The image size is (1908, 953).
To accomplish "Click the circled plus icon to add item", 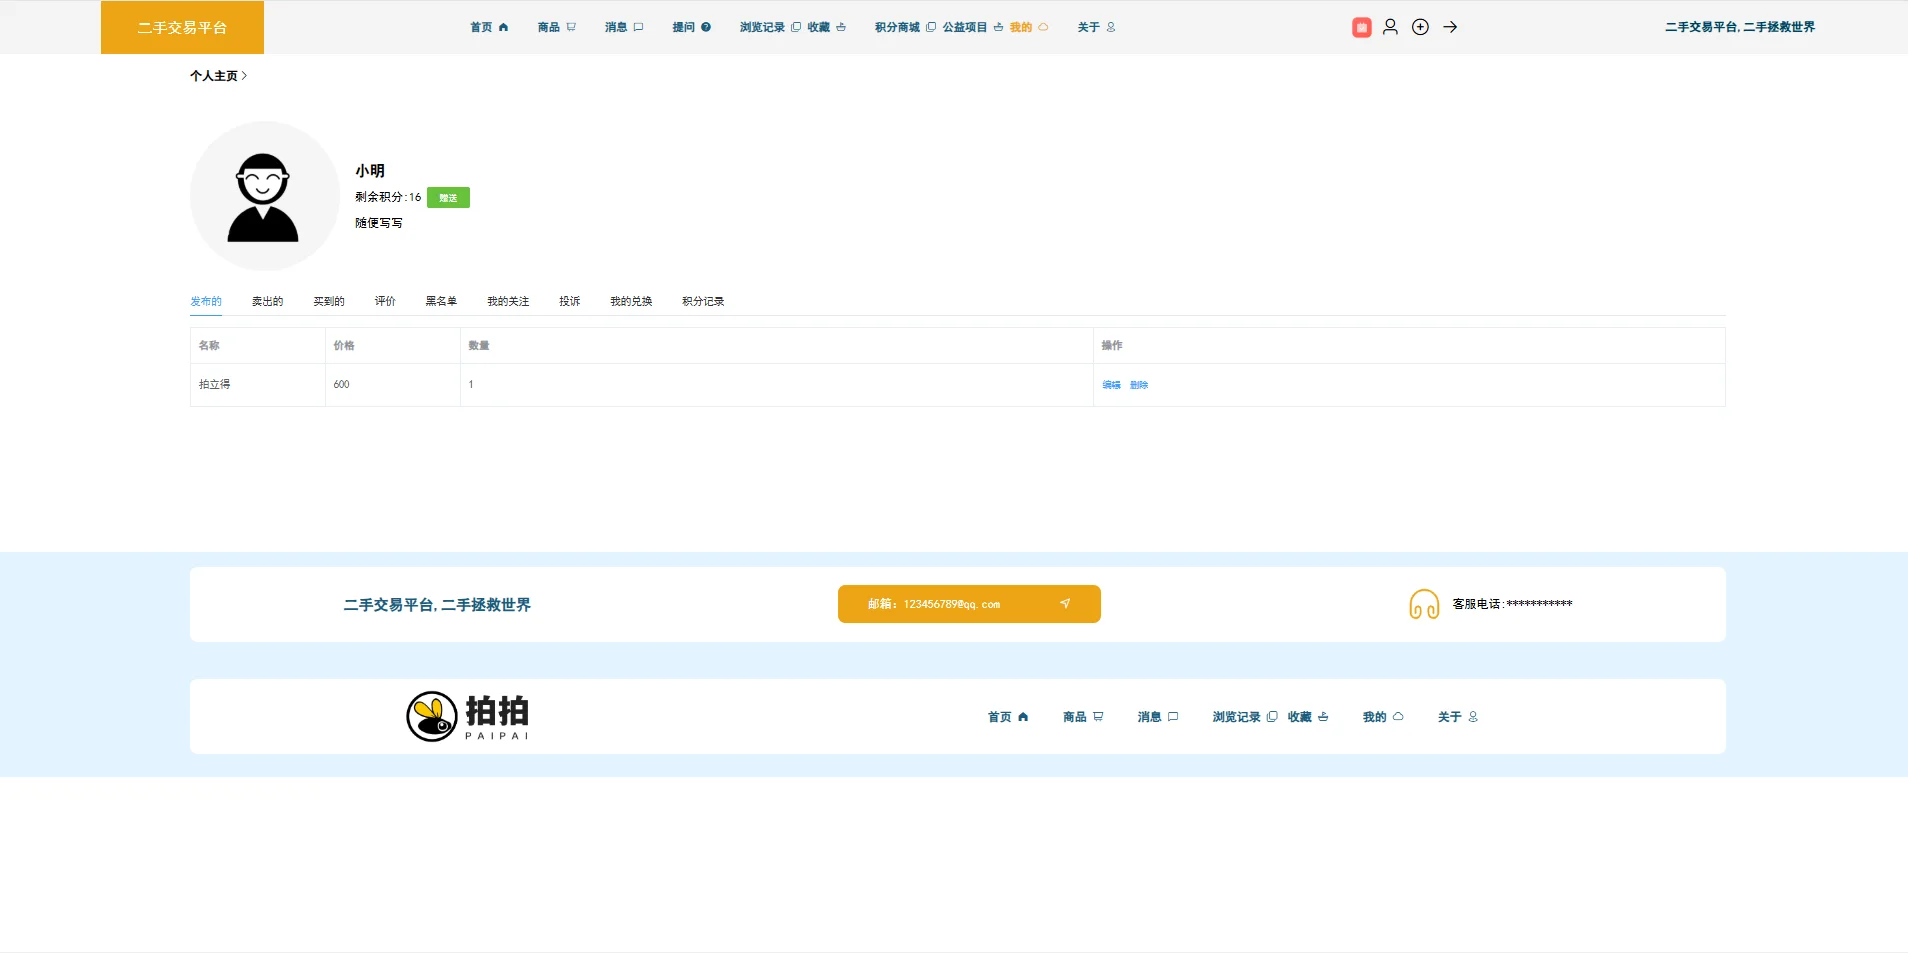I will 1420,27.
